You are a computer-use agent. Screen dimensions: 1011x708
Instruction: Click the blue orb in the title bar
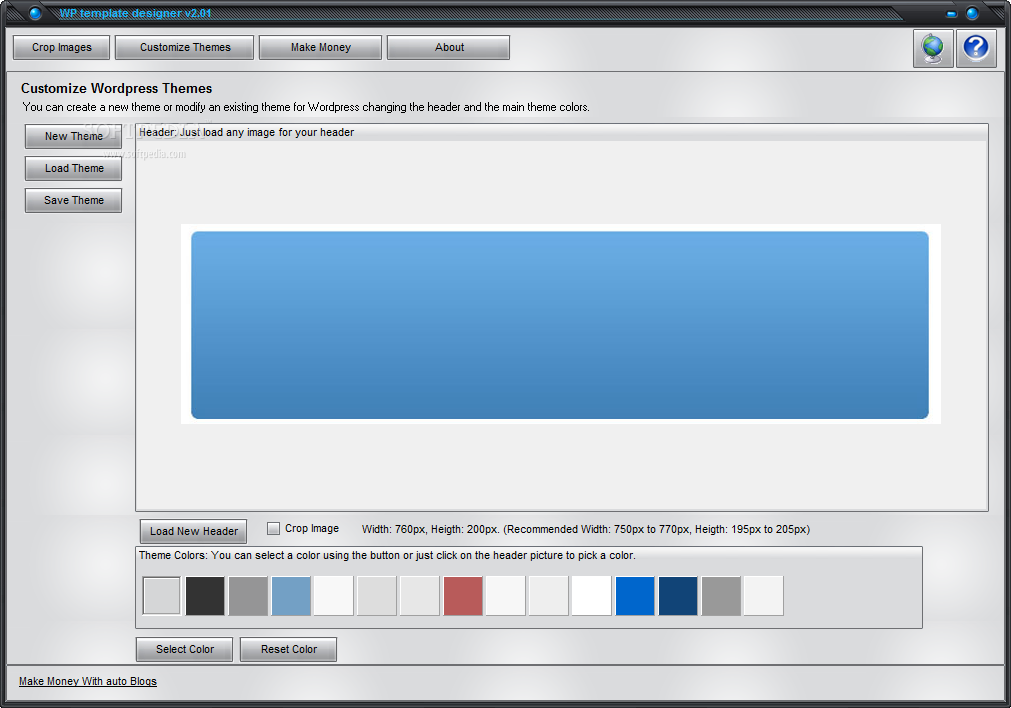(x=35, y=13)
